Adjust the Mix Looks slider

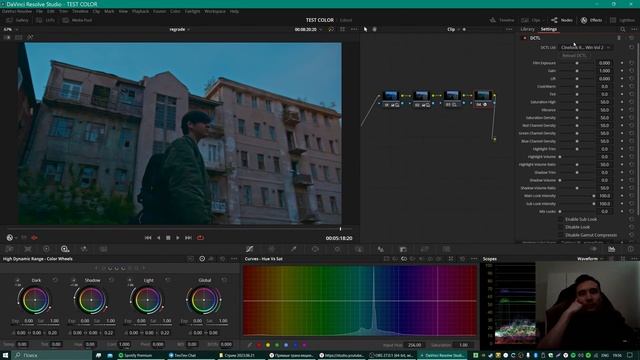[x=577, y=211]
